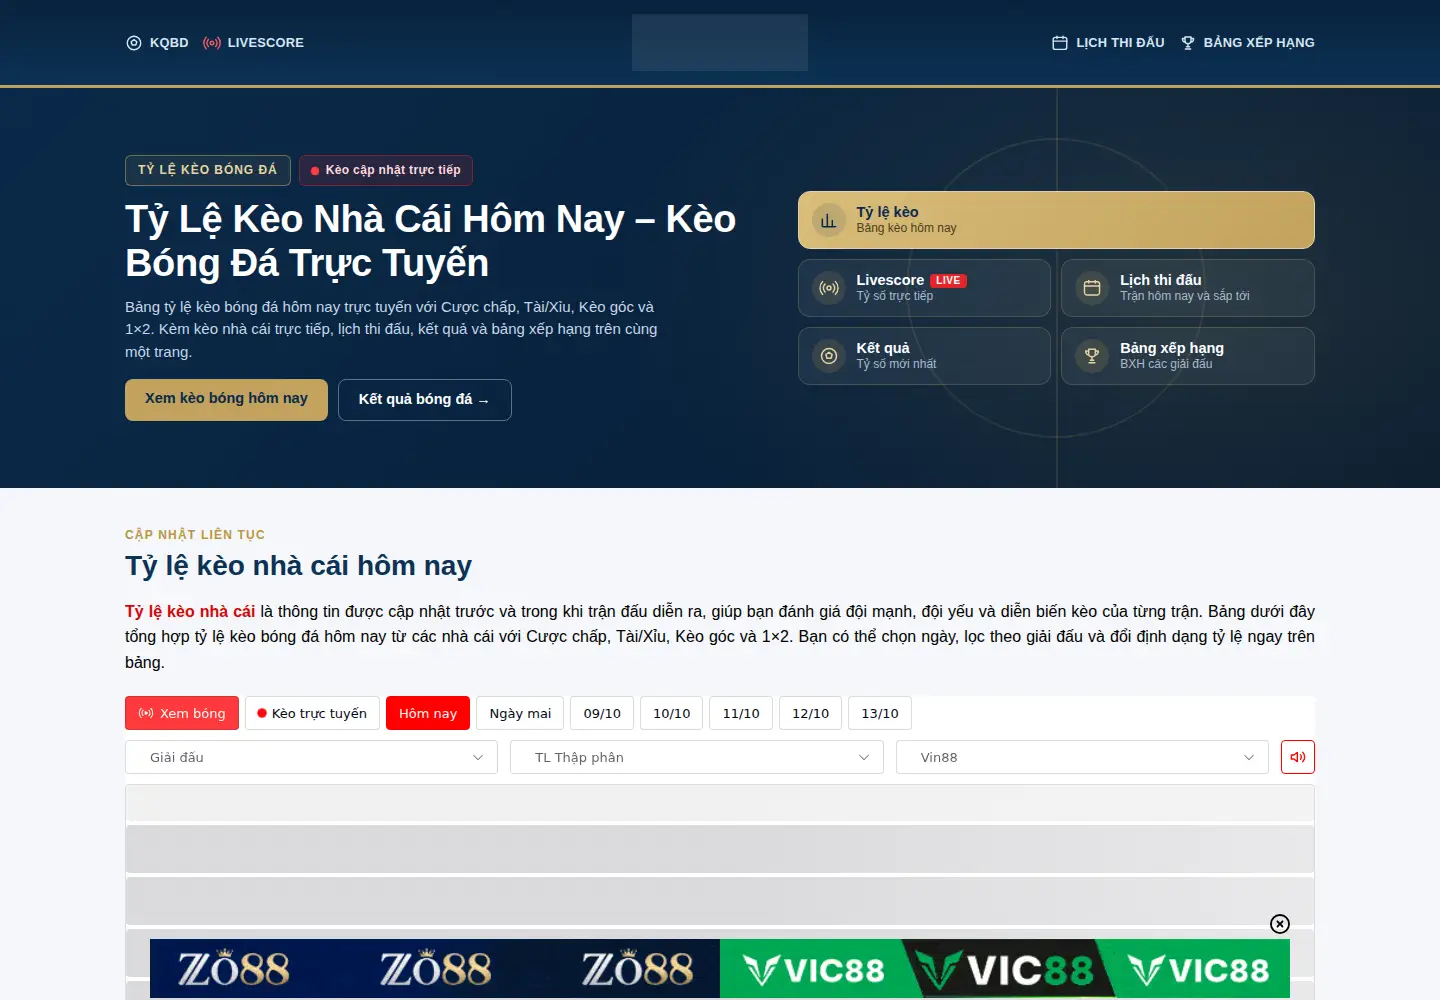The image size is (1440, 1000).
Task: Click the Kết quả card target icon
Action: pyautogui.click(x=828, y=356)
